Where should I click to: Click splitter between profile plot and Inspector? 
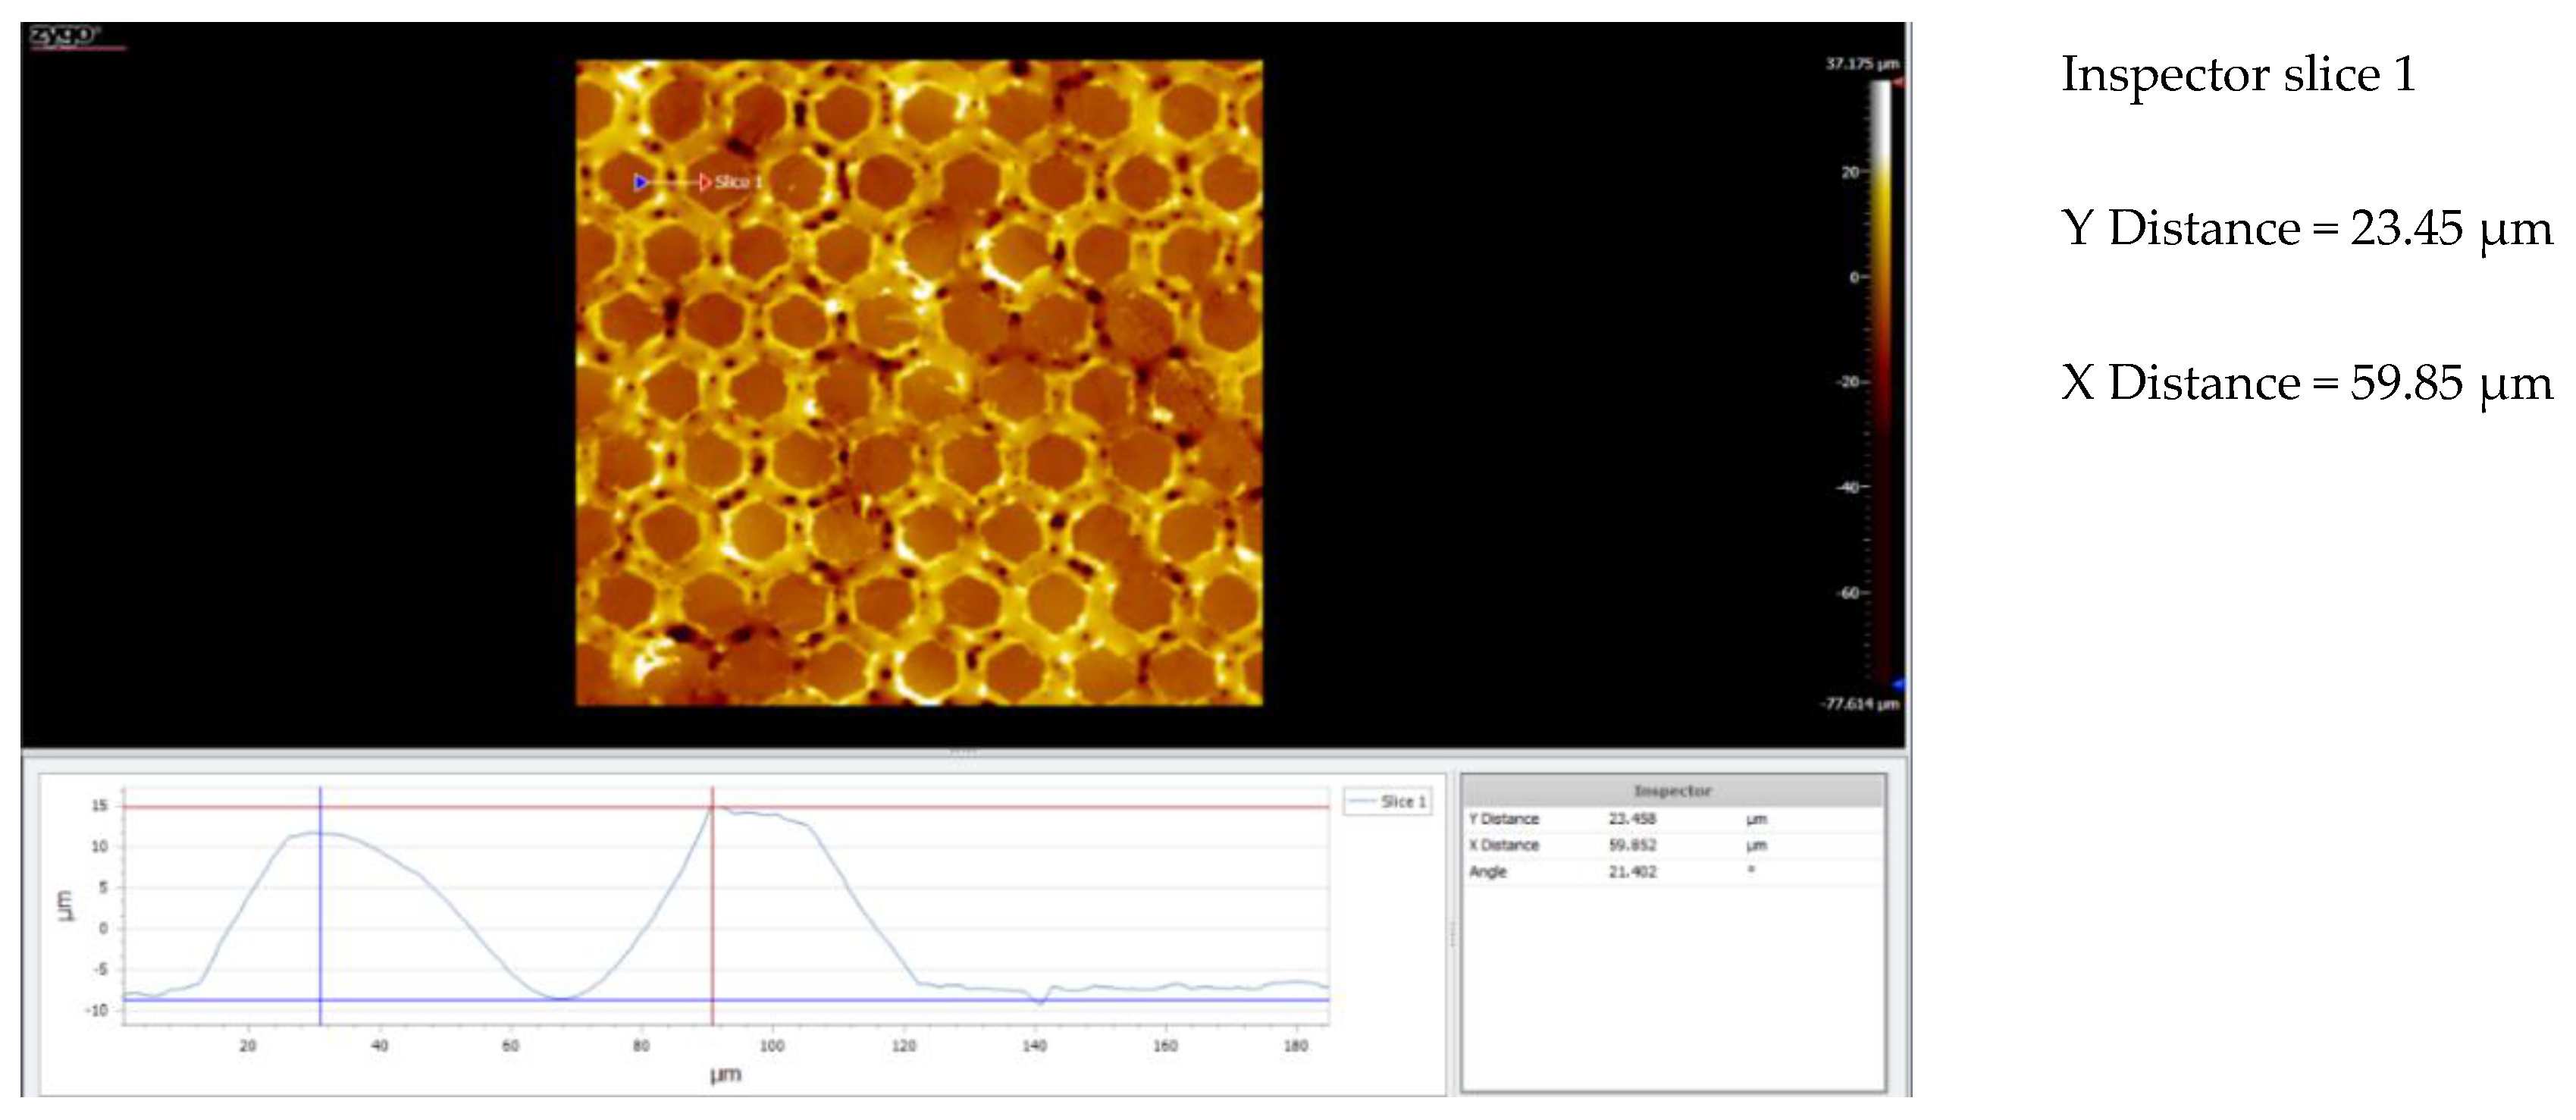pos(1453,933)
